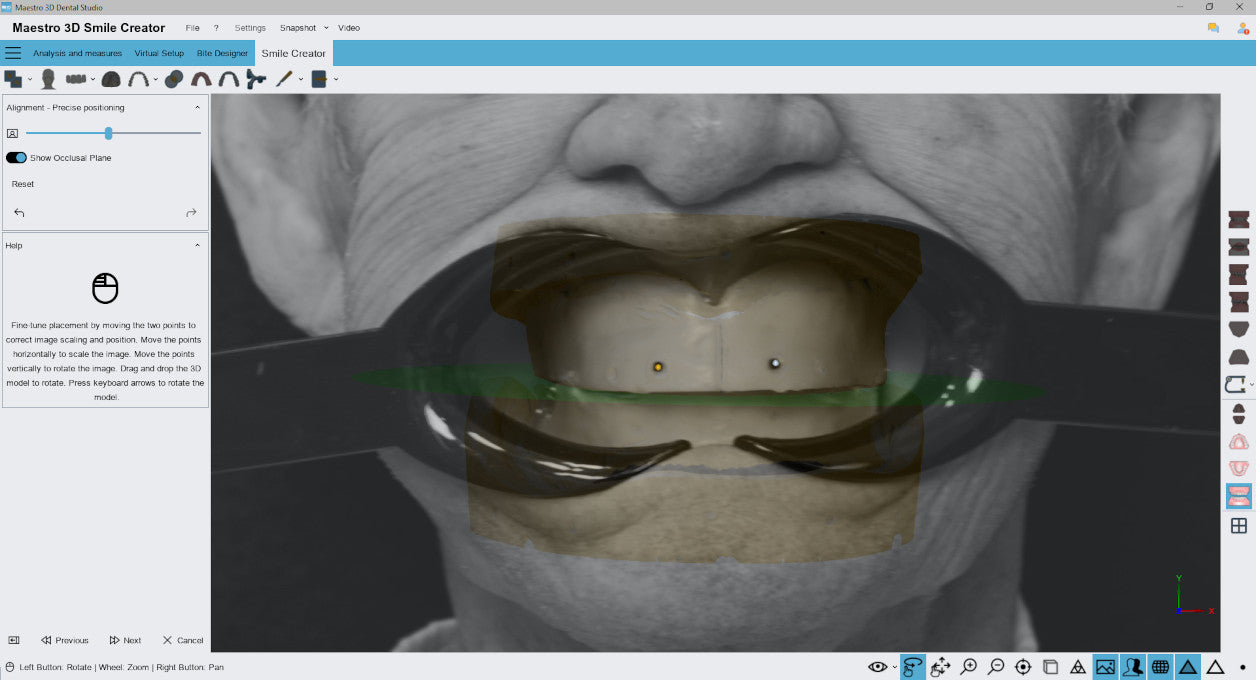Select the highlighted pink both-jaws view icon
This screenshot has height=680, width=1256.
1238,495
